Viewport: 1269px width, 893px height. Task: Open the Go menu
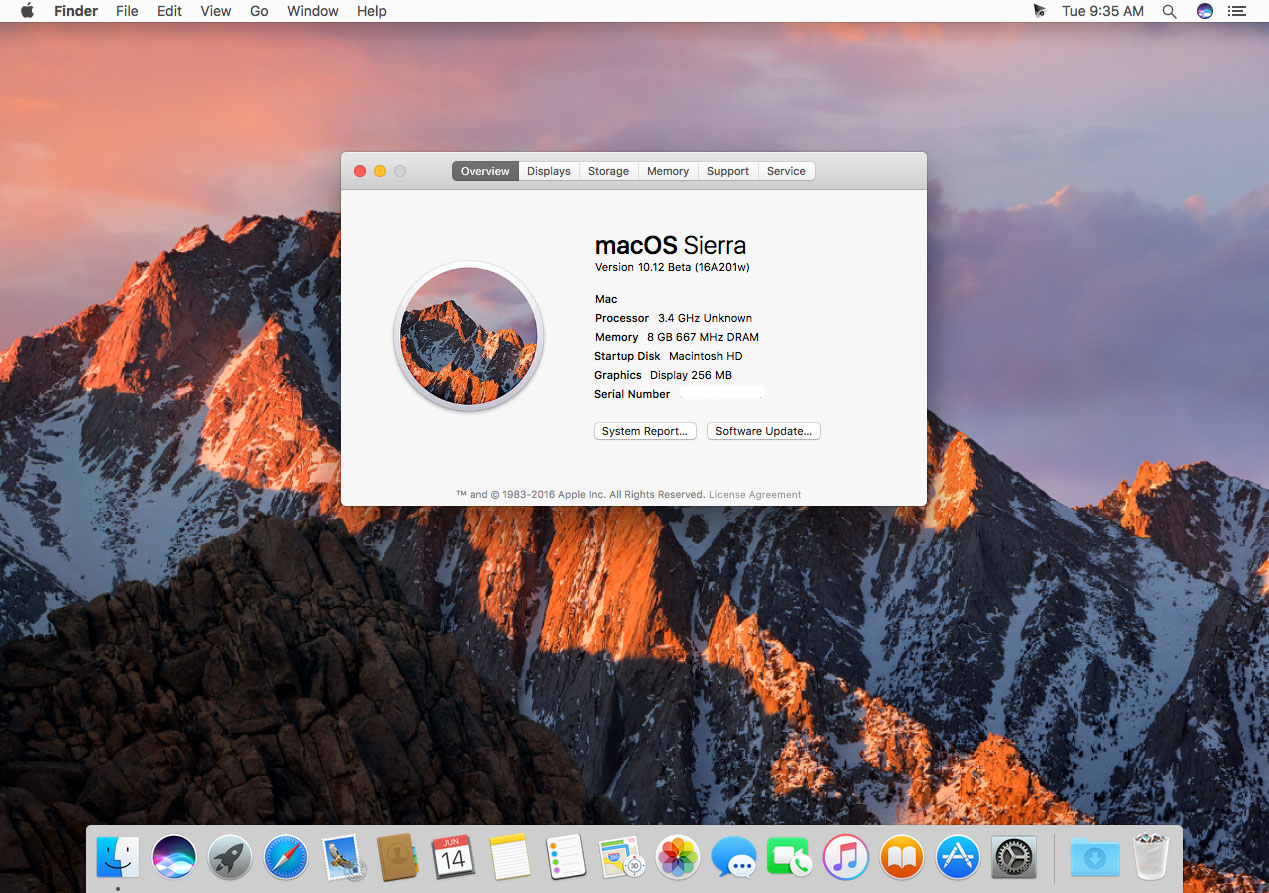259,11
